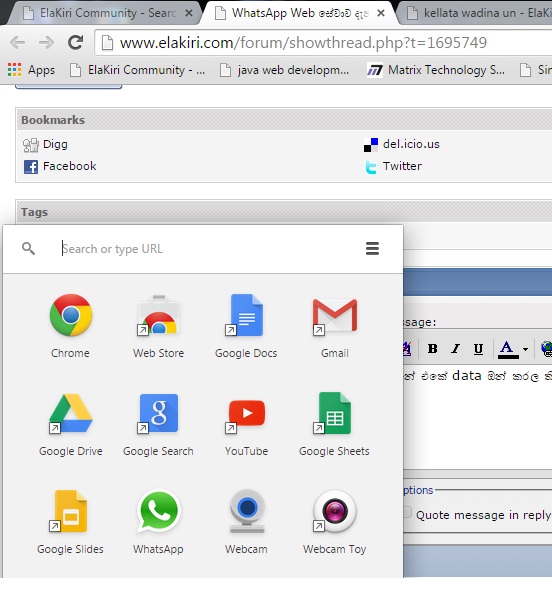Expand the font color dropdown arrow
This screenshot has height=596, width=552.
tap(525, 349)
